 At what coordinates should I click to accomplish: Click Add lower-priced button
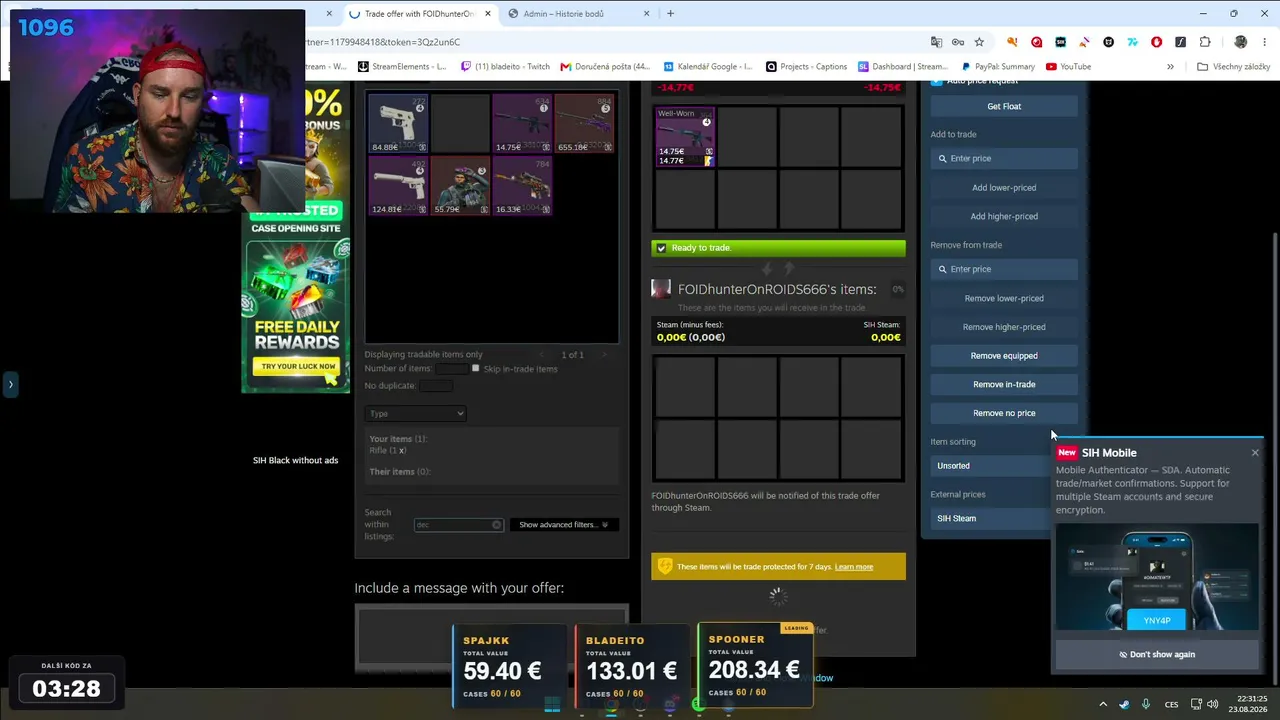point(1004,188)
